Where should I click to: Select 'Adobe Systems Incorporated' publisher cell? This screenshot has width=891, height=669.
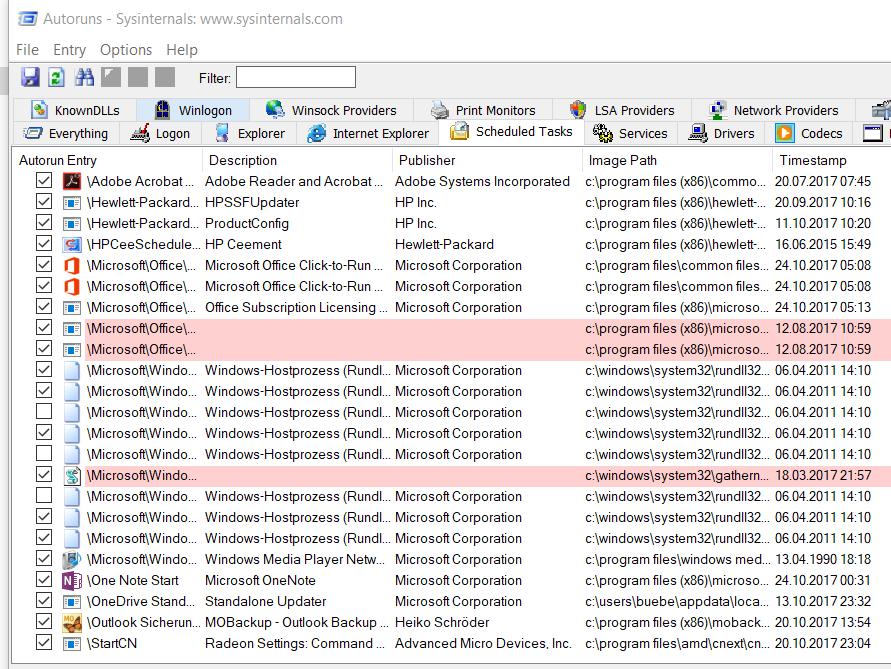pos(482,181)
